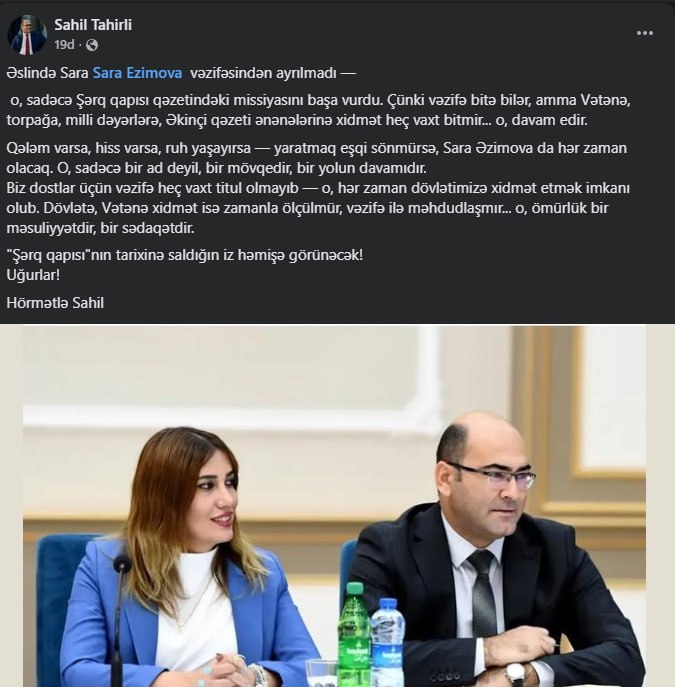Click the blue-capped water bottle in photo
675x687 pixels.
[x=387, y=642]
